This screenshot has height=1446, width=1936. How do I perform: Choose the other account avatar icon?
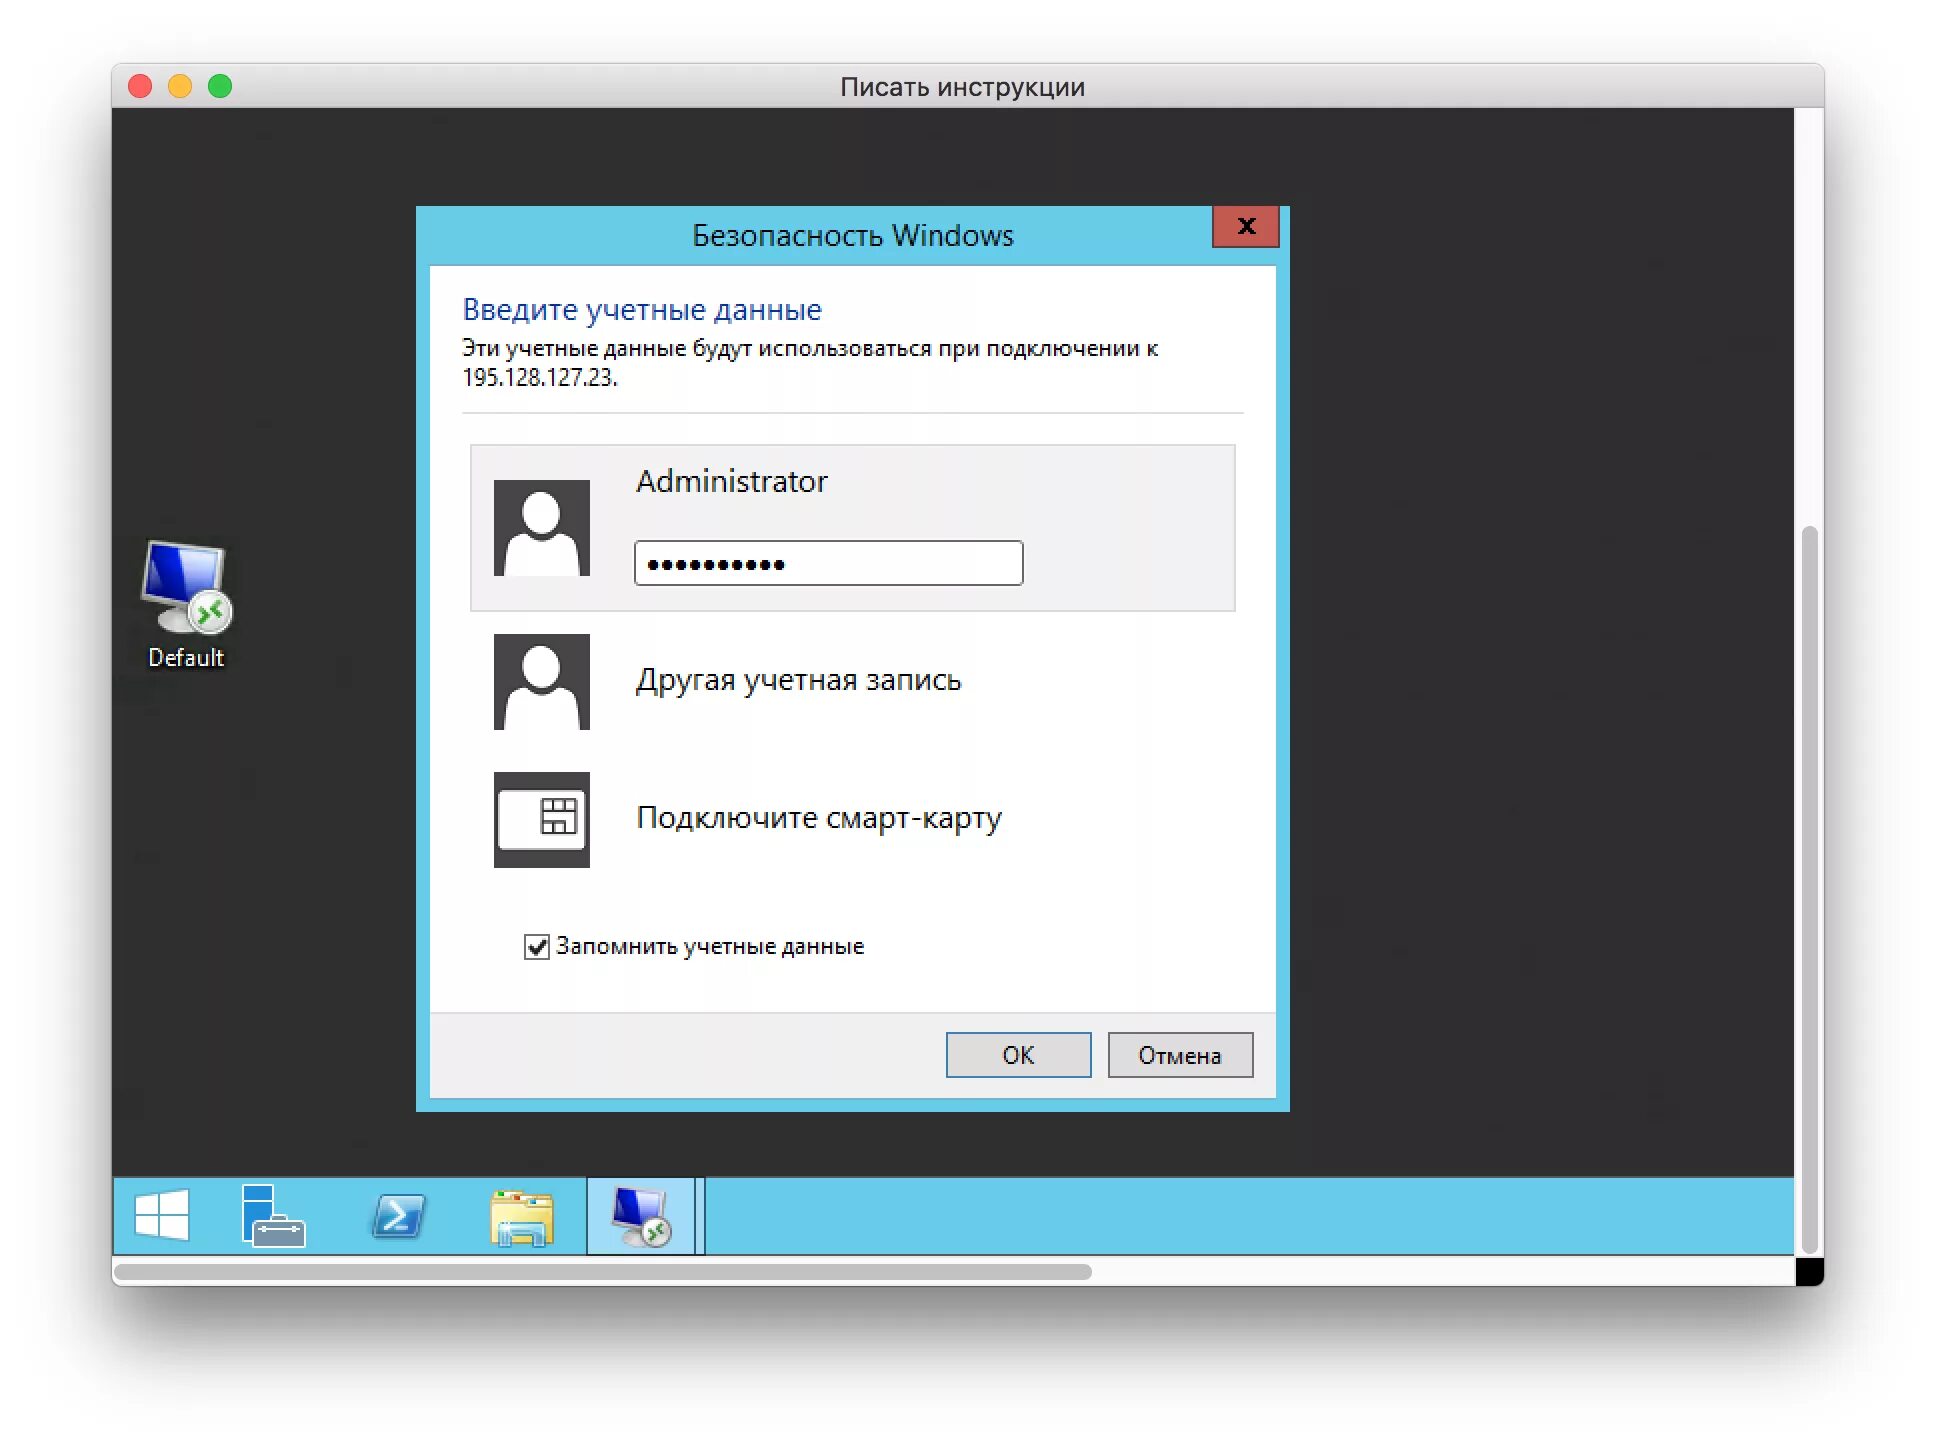[x=542, y=682]
